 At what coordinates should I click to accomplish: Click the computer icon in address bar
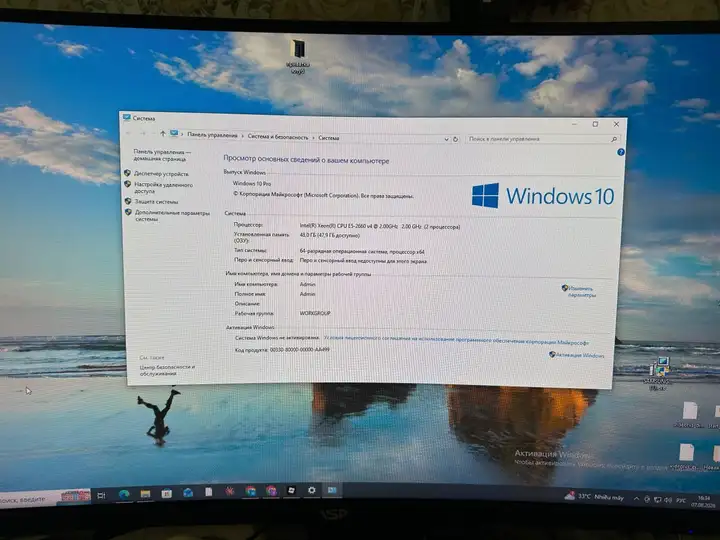coord(174,134)
